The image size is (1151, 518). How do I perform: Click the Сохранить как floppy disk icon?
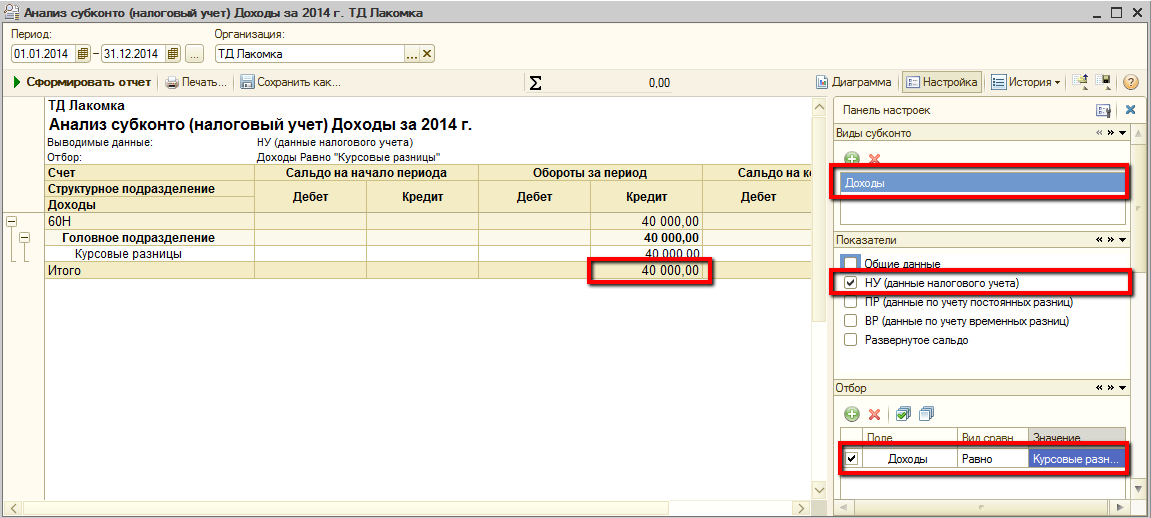pos(247,82)
